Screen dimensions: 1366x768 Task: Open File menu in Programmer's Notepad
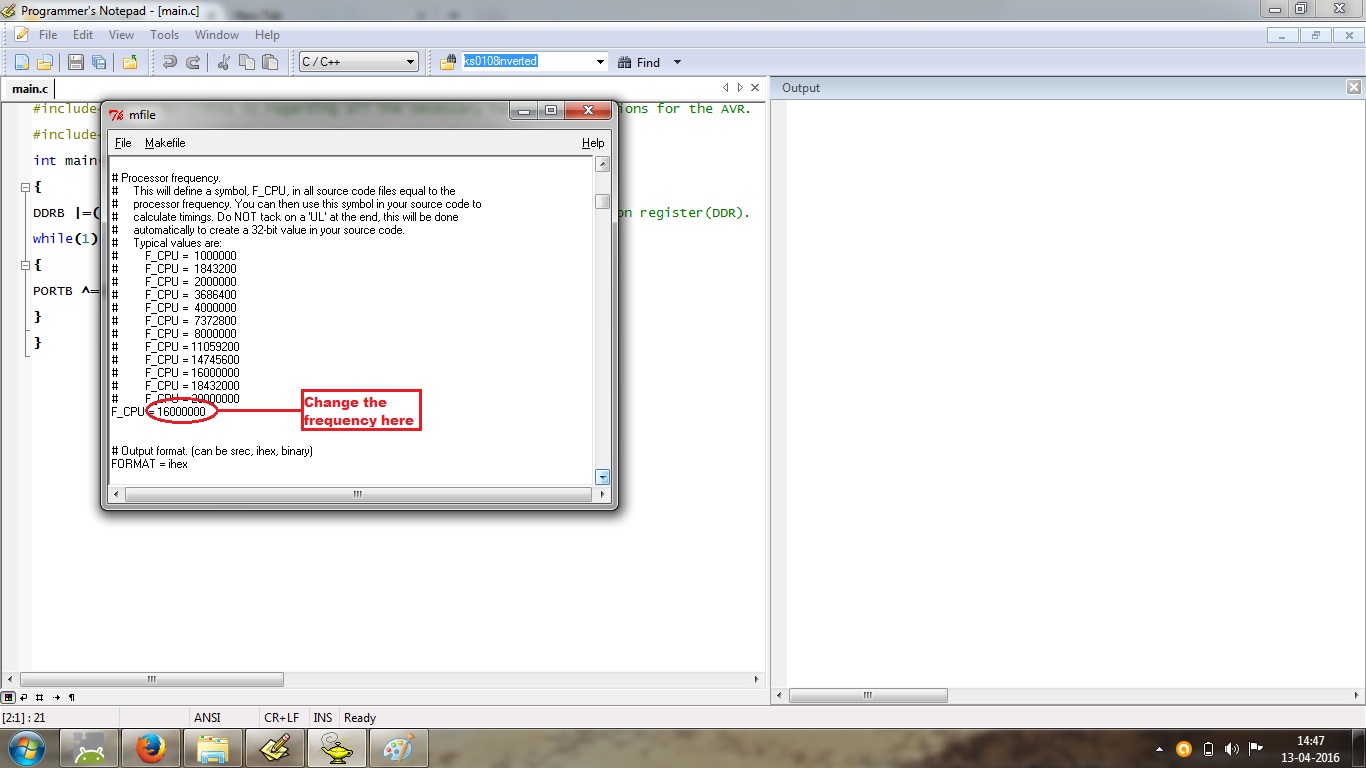point(48,34)
